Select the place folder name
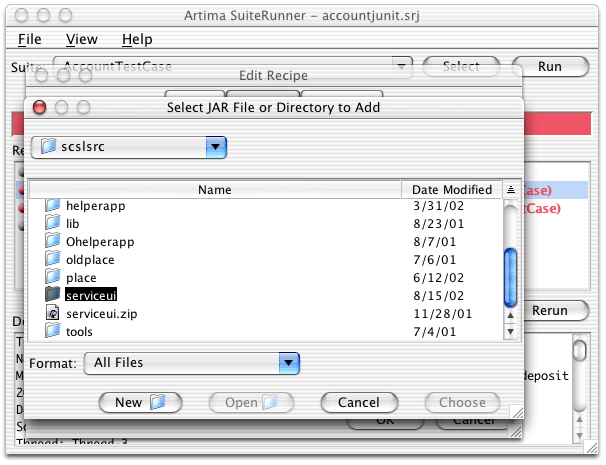The width and height of the screenshot is (606, 465). click(x=81, y=278)
